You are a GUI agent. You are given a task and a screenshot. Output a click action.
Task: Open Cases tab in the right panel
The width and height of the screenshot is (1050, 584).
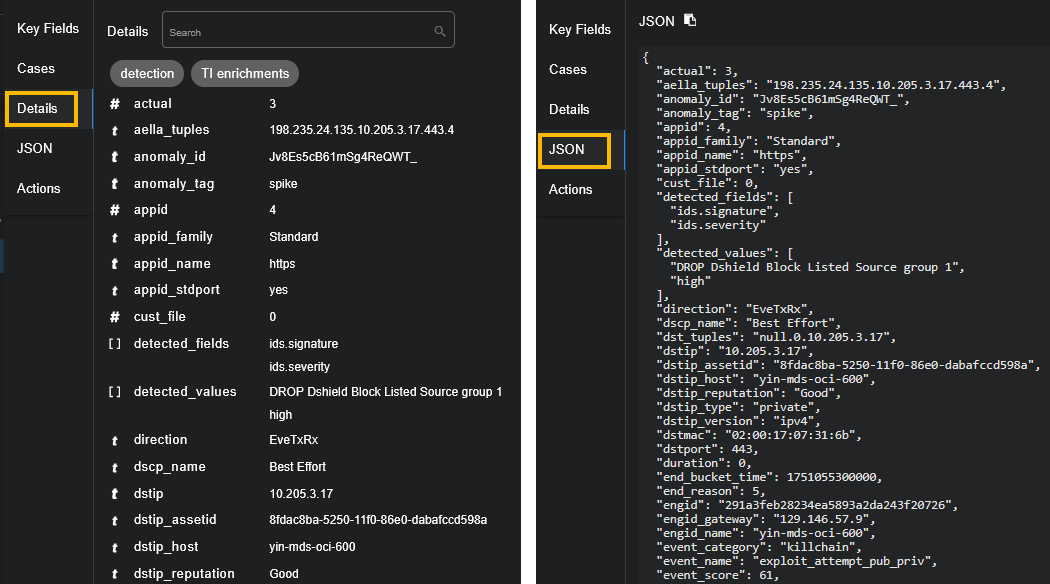[x=568, y=69]
